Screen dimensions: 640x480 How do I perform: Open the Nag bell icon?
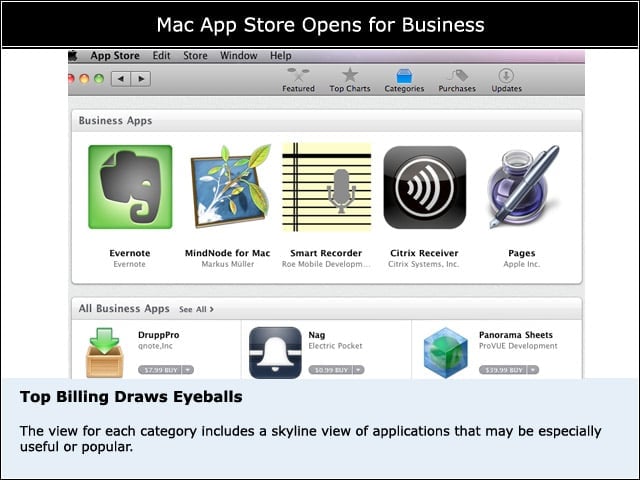pos(275,353)
